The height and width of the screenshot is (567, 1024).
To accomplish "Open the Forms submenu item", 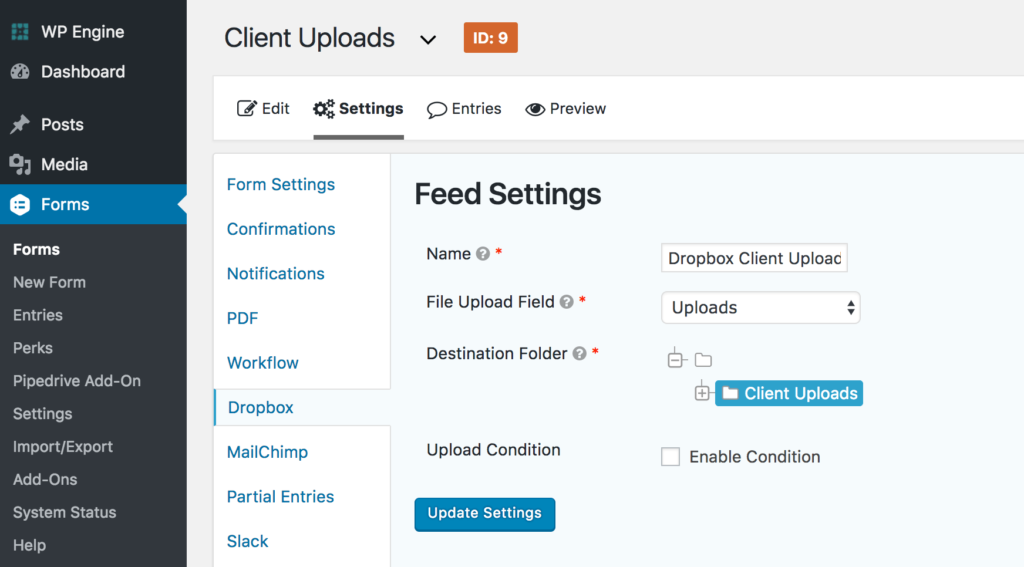I will pyautogui.click(x=36, y=250).
